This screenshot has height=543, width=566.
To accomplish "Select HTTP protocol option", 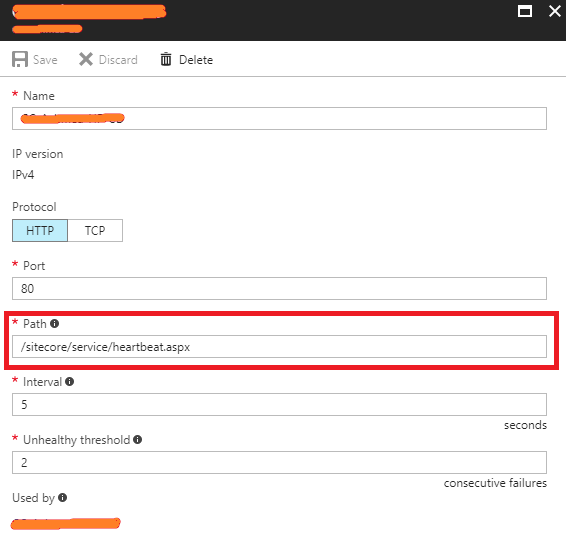I will click(x=40, y=230).
